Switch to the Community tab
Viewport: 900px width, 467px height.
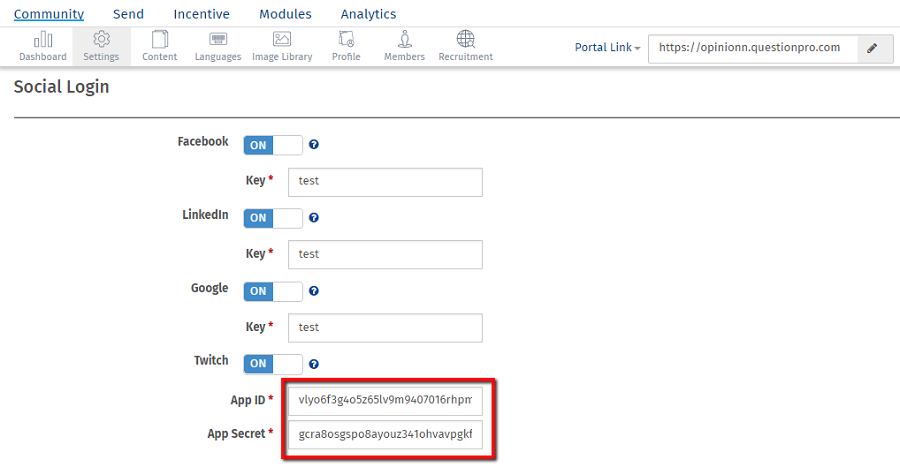[x=49, y=14]
